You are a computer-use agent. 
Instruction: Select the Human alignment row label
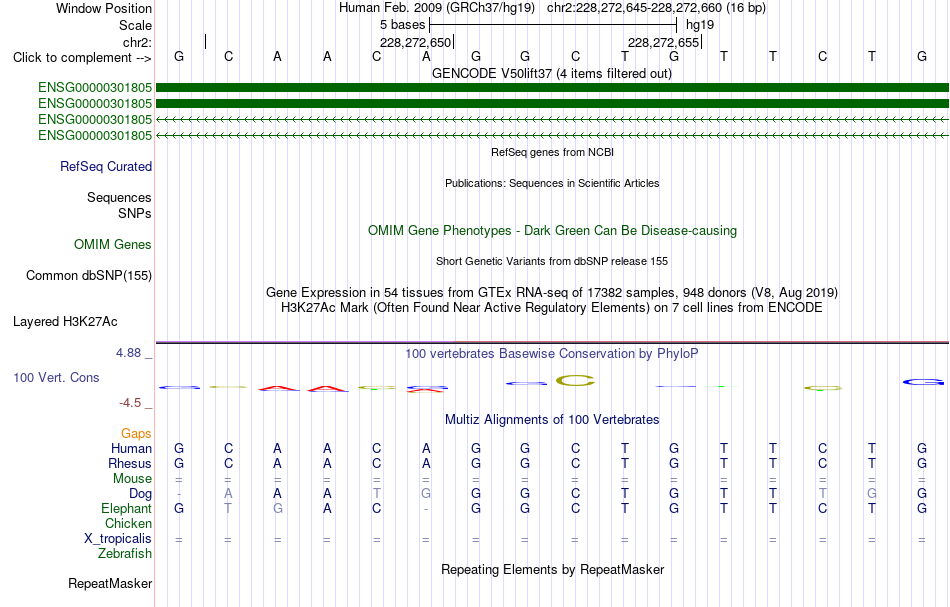pyautogui.click(x=131, y=448)
